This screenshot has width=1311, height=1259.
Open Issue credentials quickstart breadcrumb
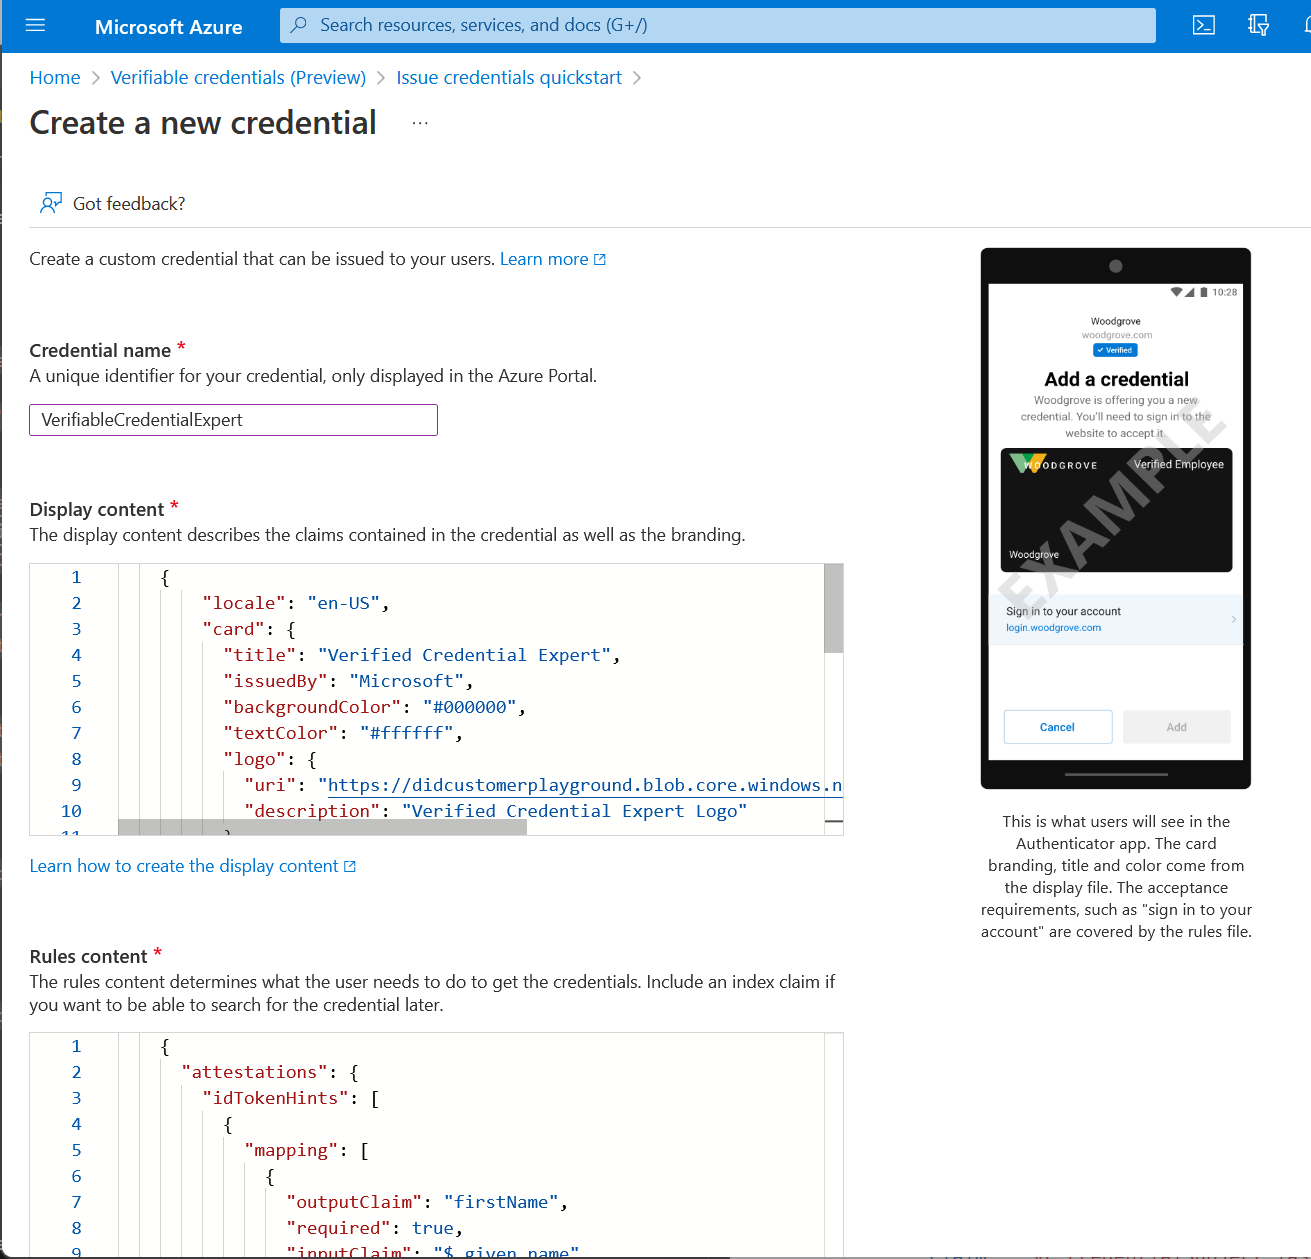pyautogui.click(x=509, y=77)
